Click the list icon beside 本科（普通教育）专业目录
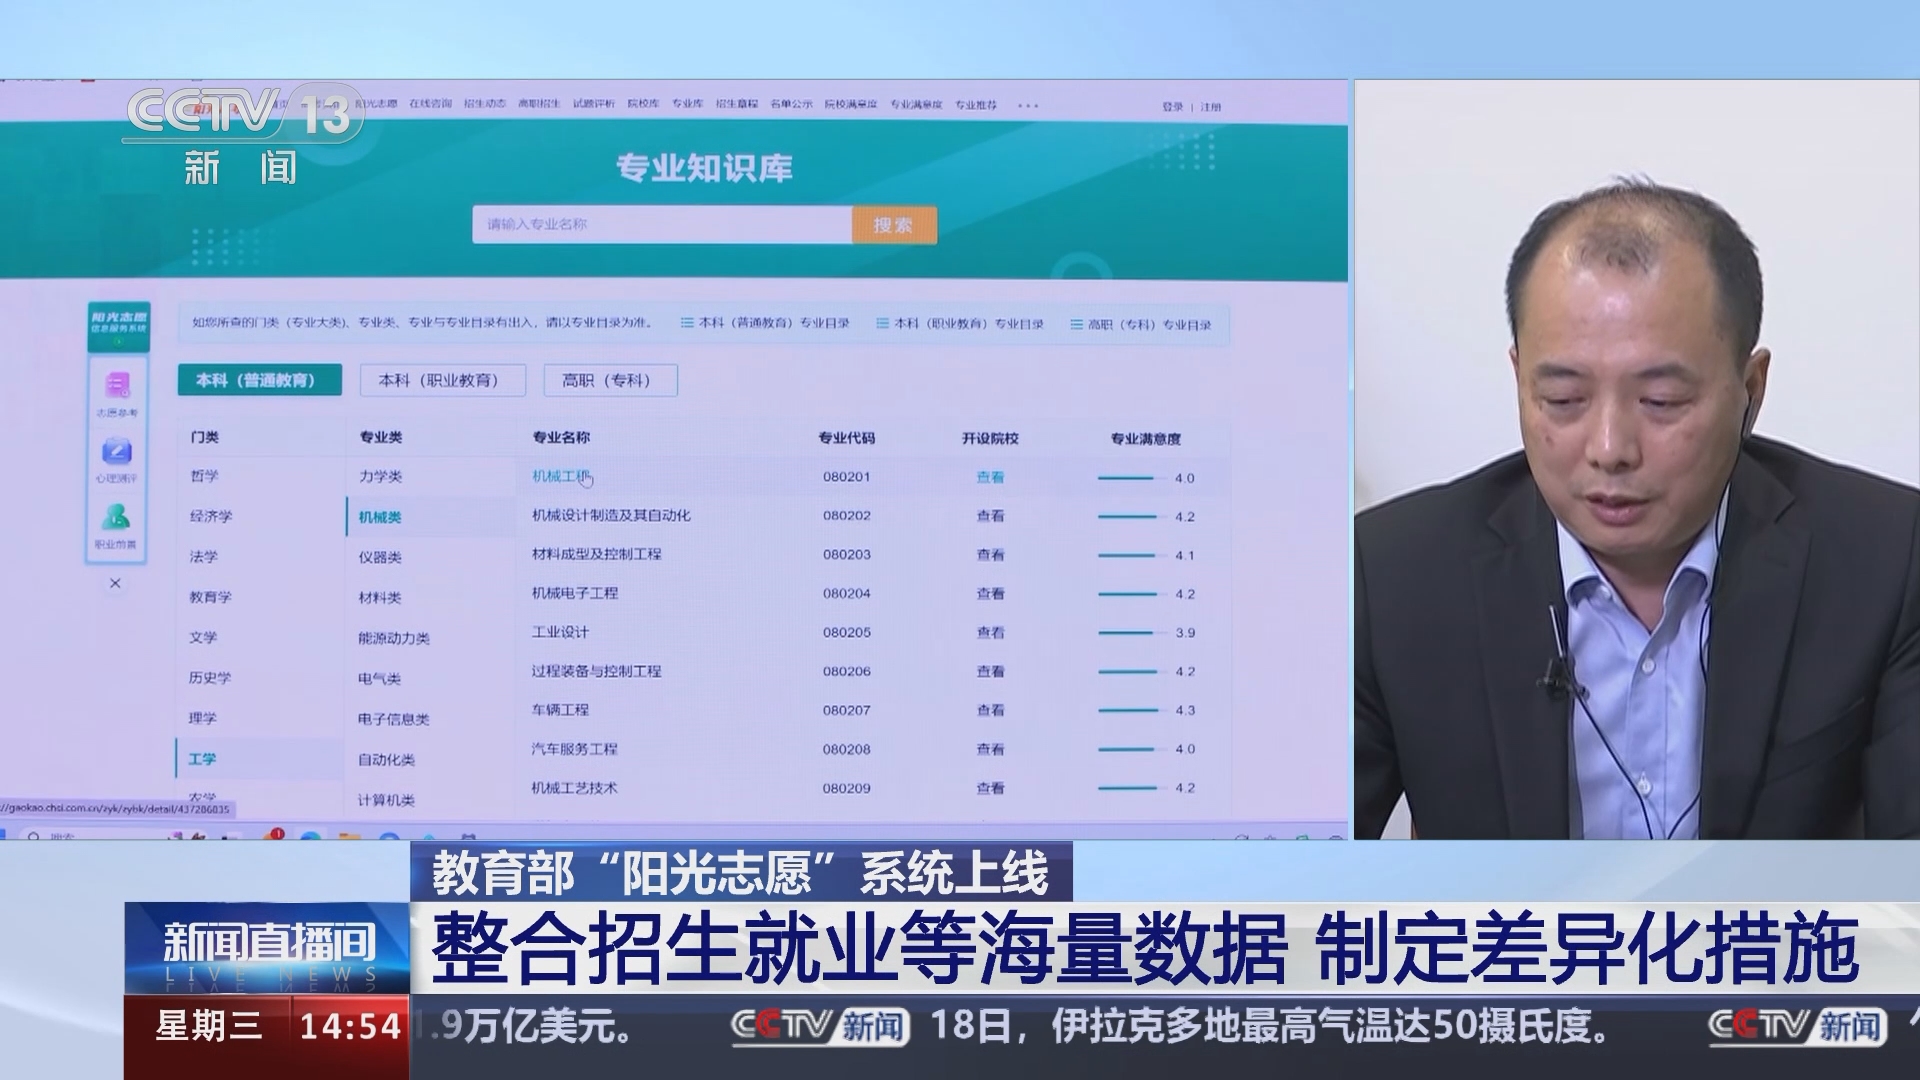This screenshot has width=1920, height=1080. 686,323
